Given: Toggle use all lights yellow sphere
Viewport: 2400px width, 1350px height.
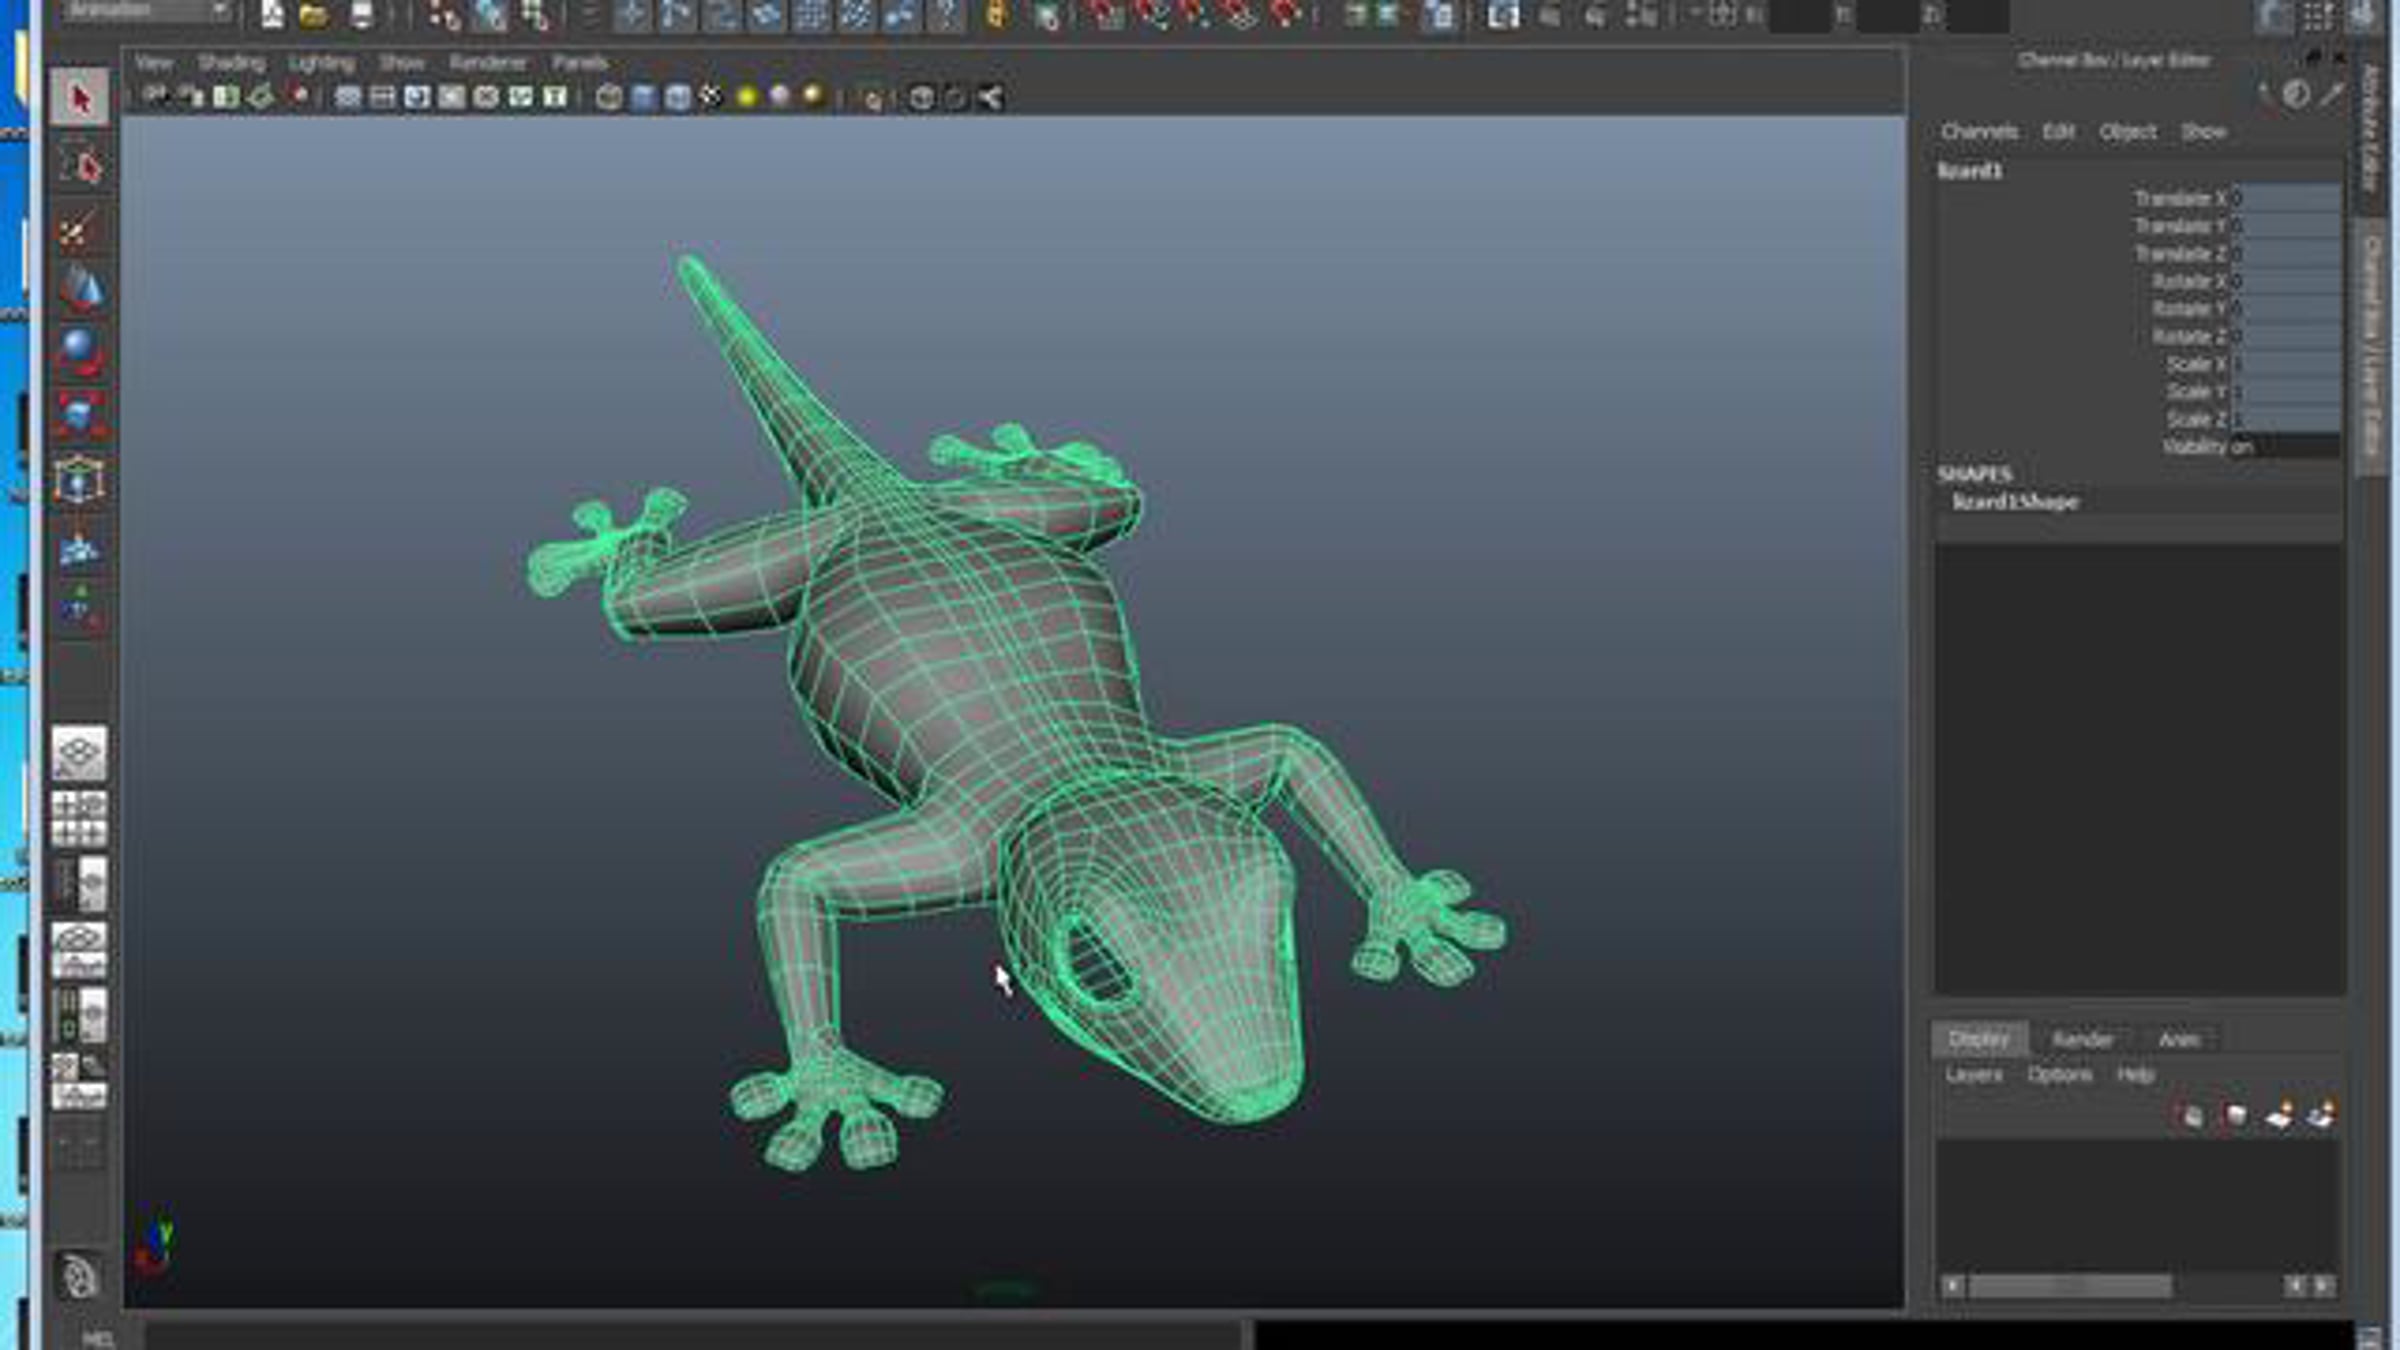Looking at the screenshot, I should 746,97.
